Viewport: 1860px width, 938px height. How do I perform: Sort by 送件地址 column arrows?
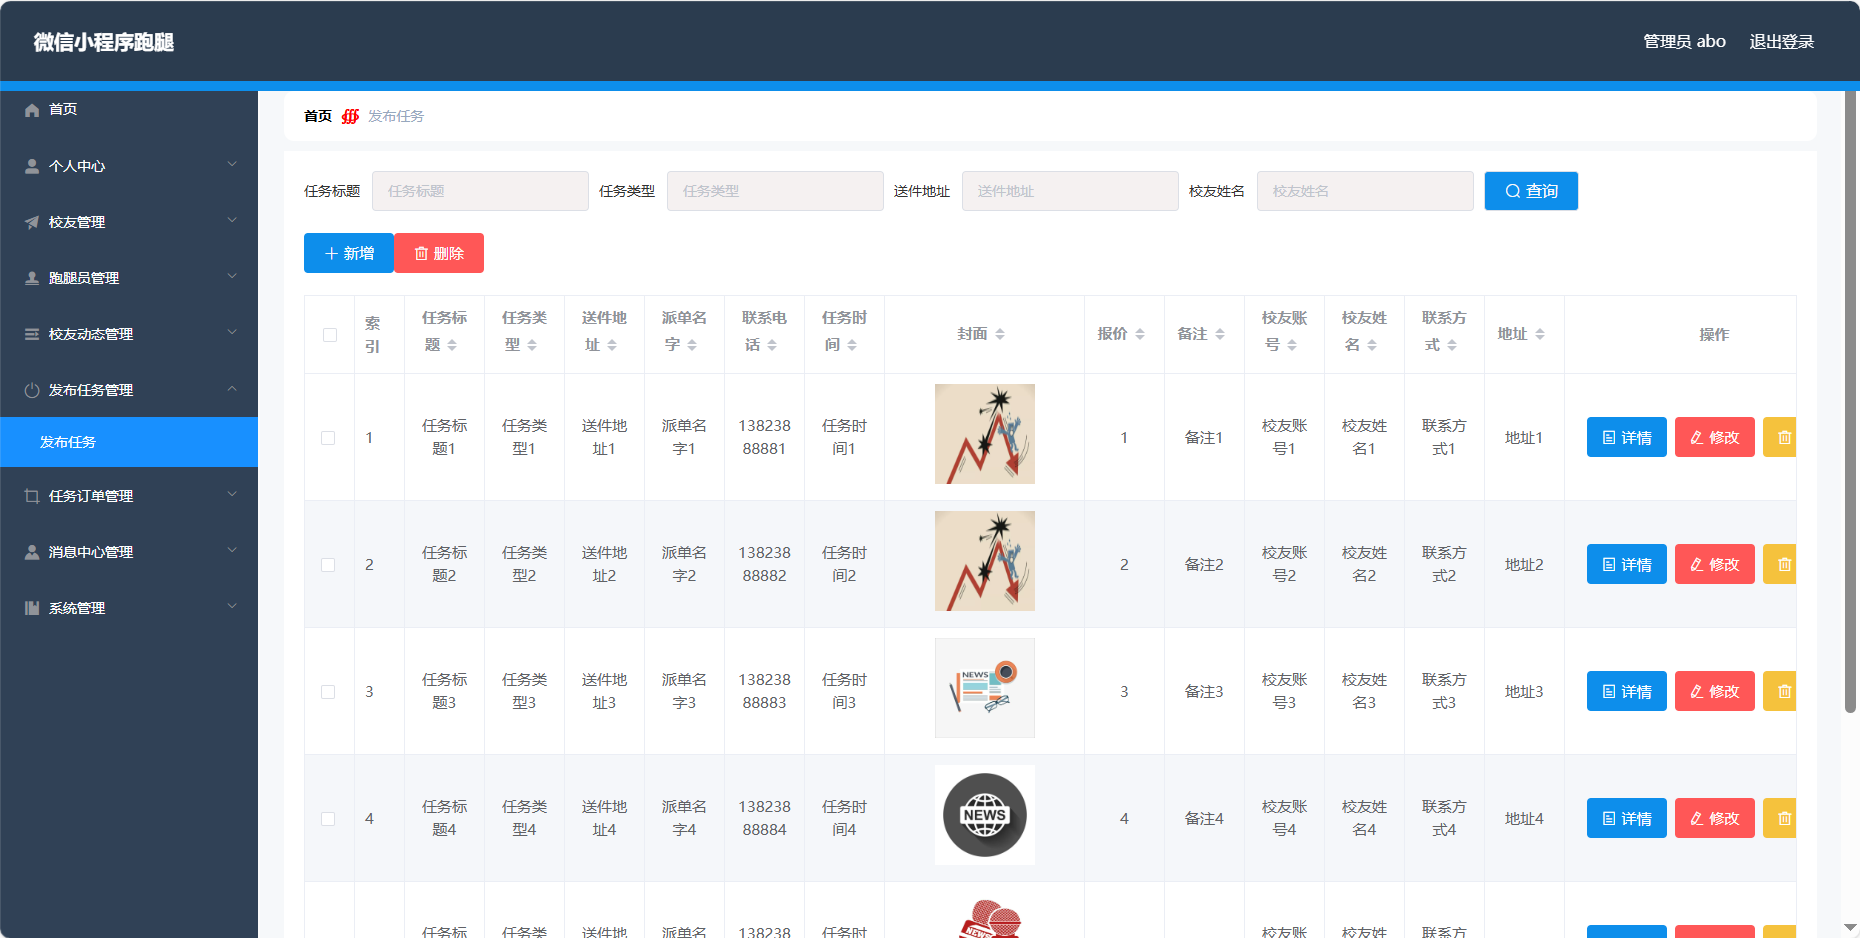[x=612, y=345]
